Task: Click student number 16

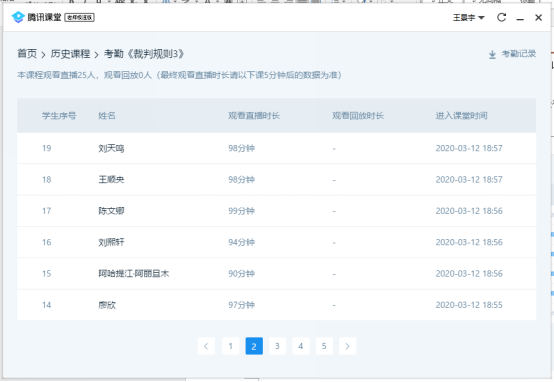Action: pos(47,242)
